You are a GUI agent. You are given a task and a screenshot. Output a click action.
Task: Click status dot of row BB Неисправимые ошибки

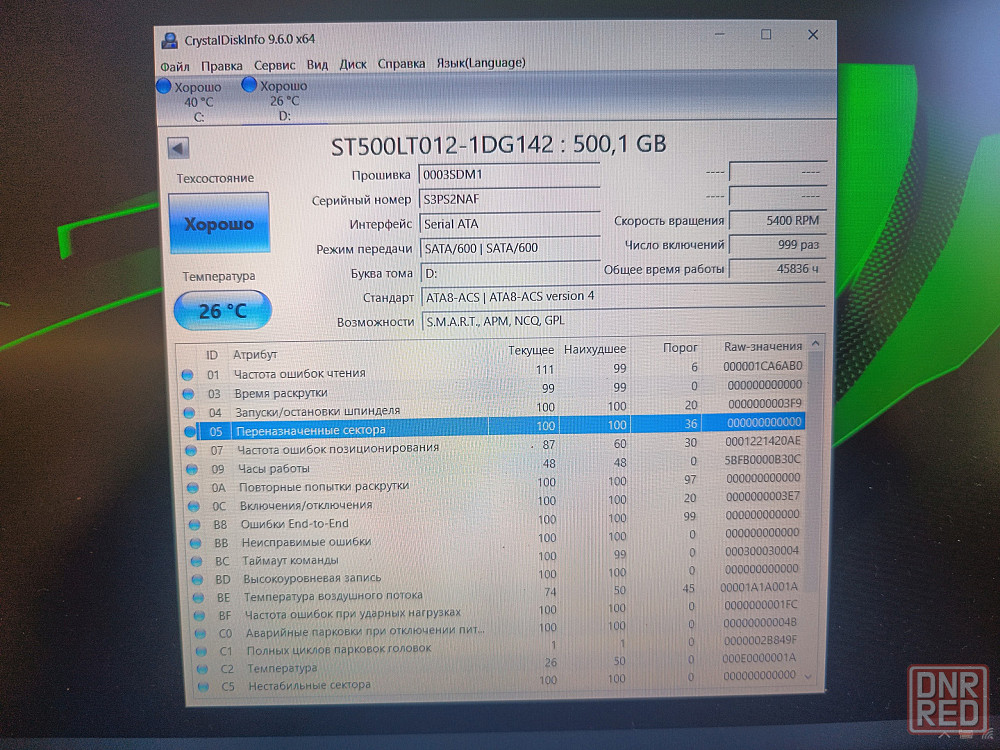(x=196, y=543)
